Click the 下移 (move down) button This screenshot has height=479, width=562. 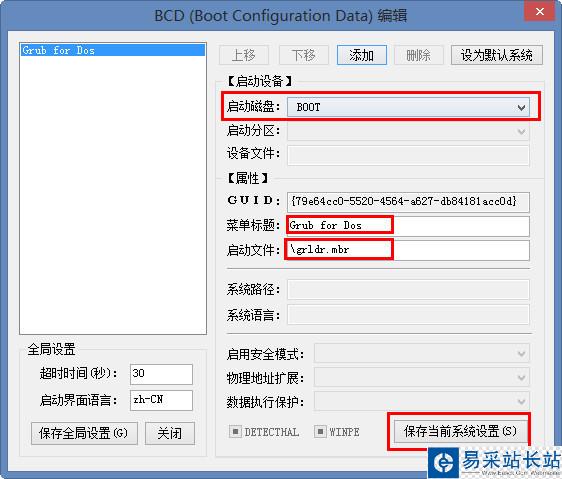click(304, 55)
